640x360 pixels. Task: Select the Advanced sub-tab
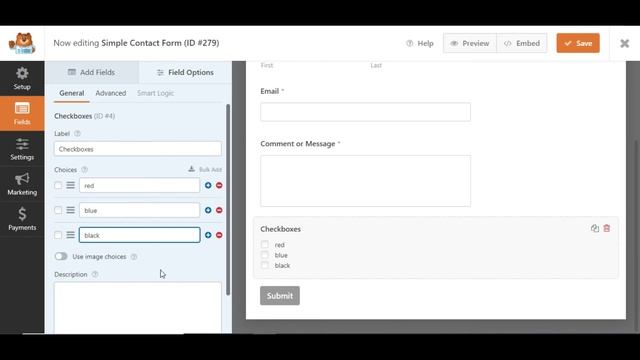tap(111, 93)
